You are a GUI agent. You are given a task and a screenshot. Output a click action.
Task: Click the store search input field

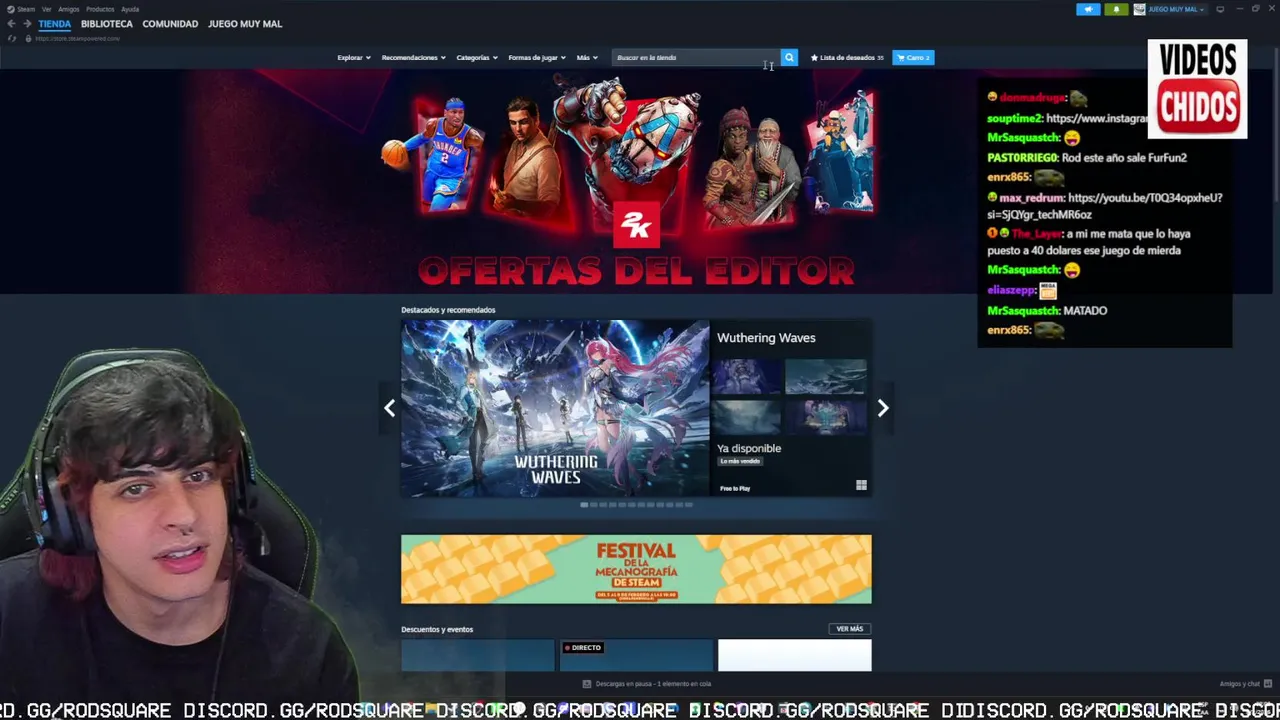click(x=696, y=58)
